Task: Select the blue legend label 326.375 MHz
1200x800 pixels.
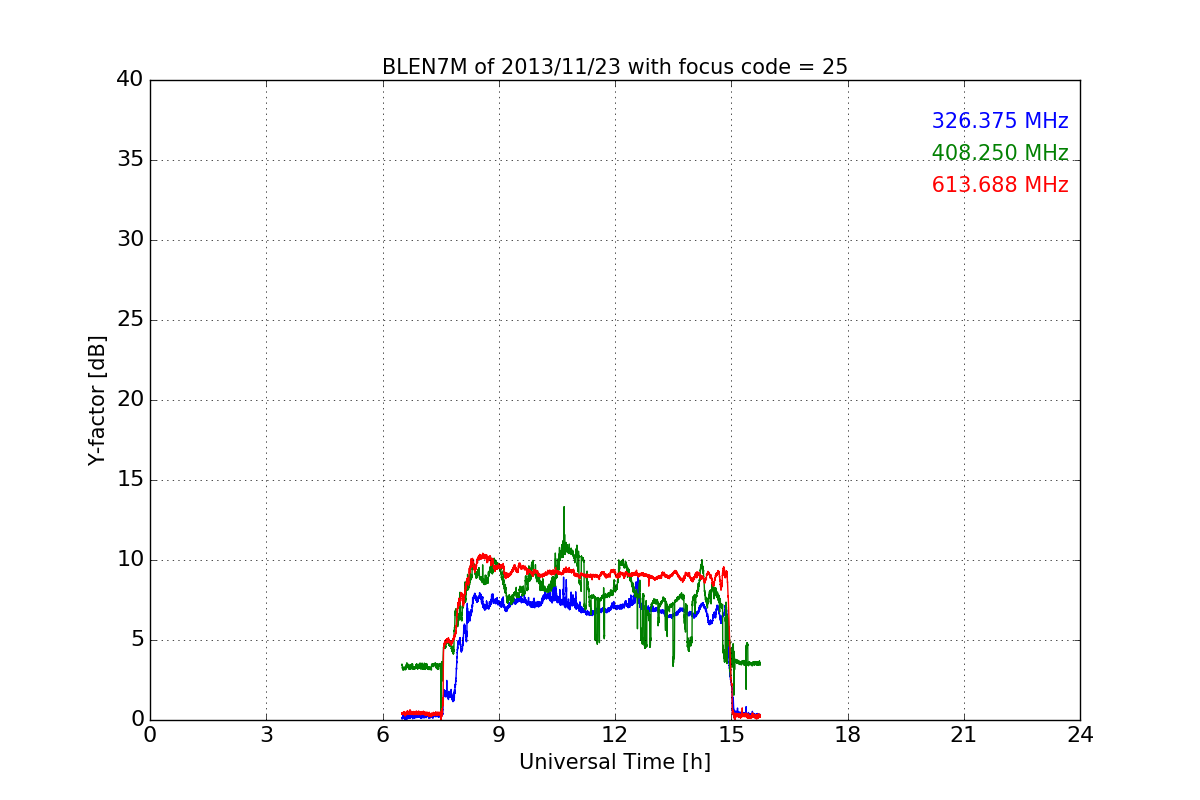Action: (1000, 121)
